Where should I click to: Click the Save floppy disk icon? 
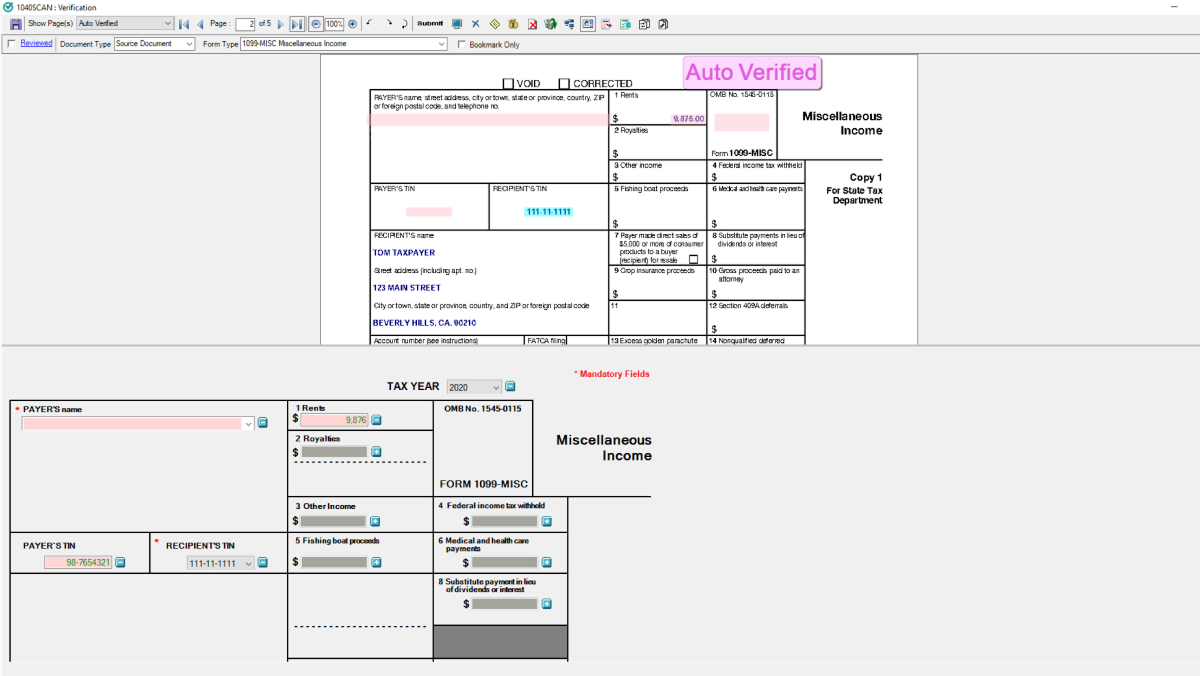(15, 23)
